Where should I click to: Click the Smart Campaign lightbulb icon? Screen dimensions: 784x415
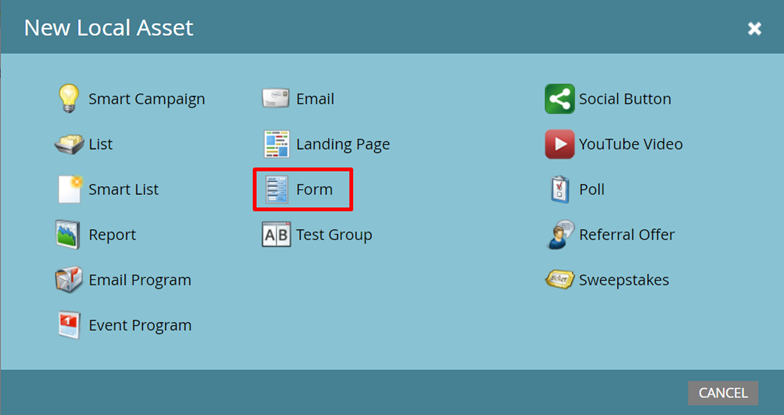(68, 98)
